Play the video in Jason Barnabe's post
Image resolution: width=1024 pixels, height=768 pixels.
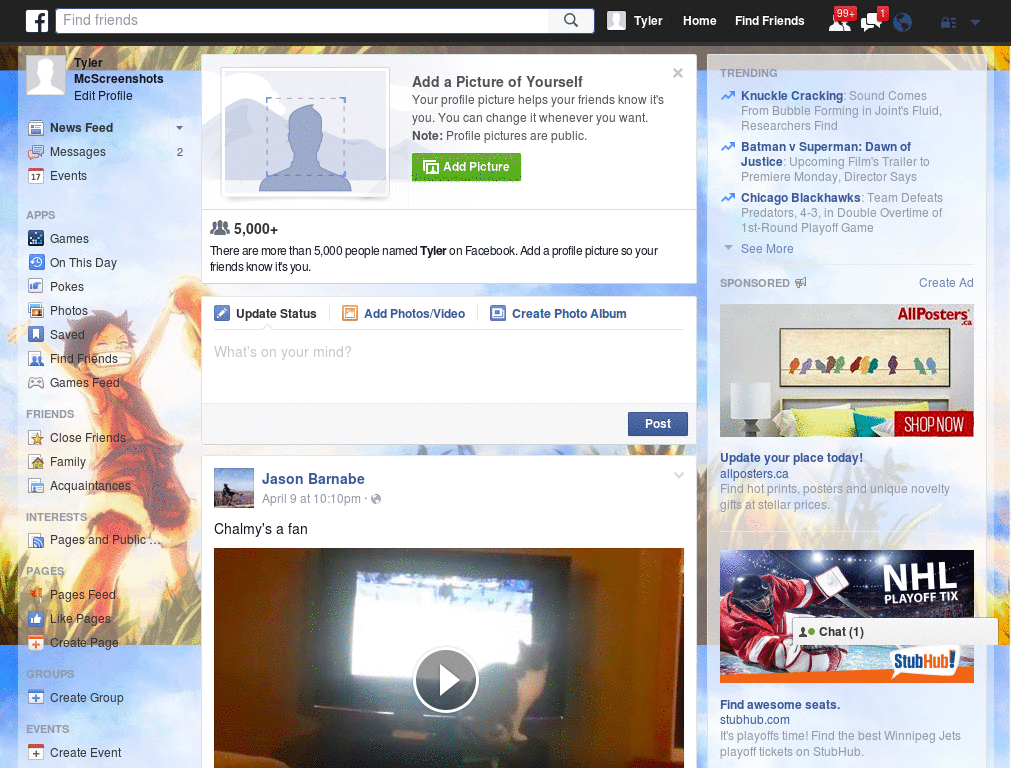446,680
